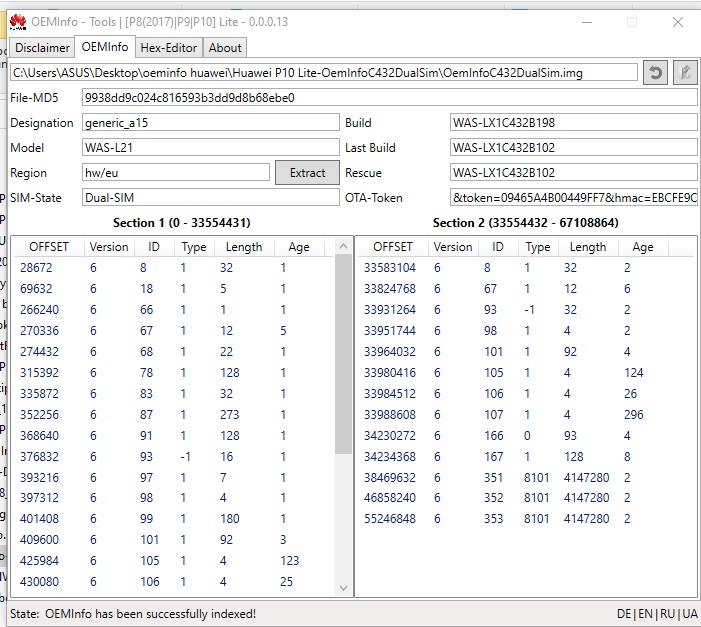
Task: Close the OEMInfo Tools window
Action: [678, 22]
